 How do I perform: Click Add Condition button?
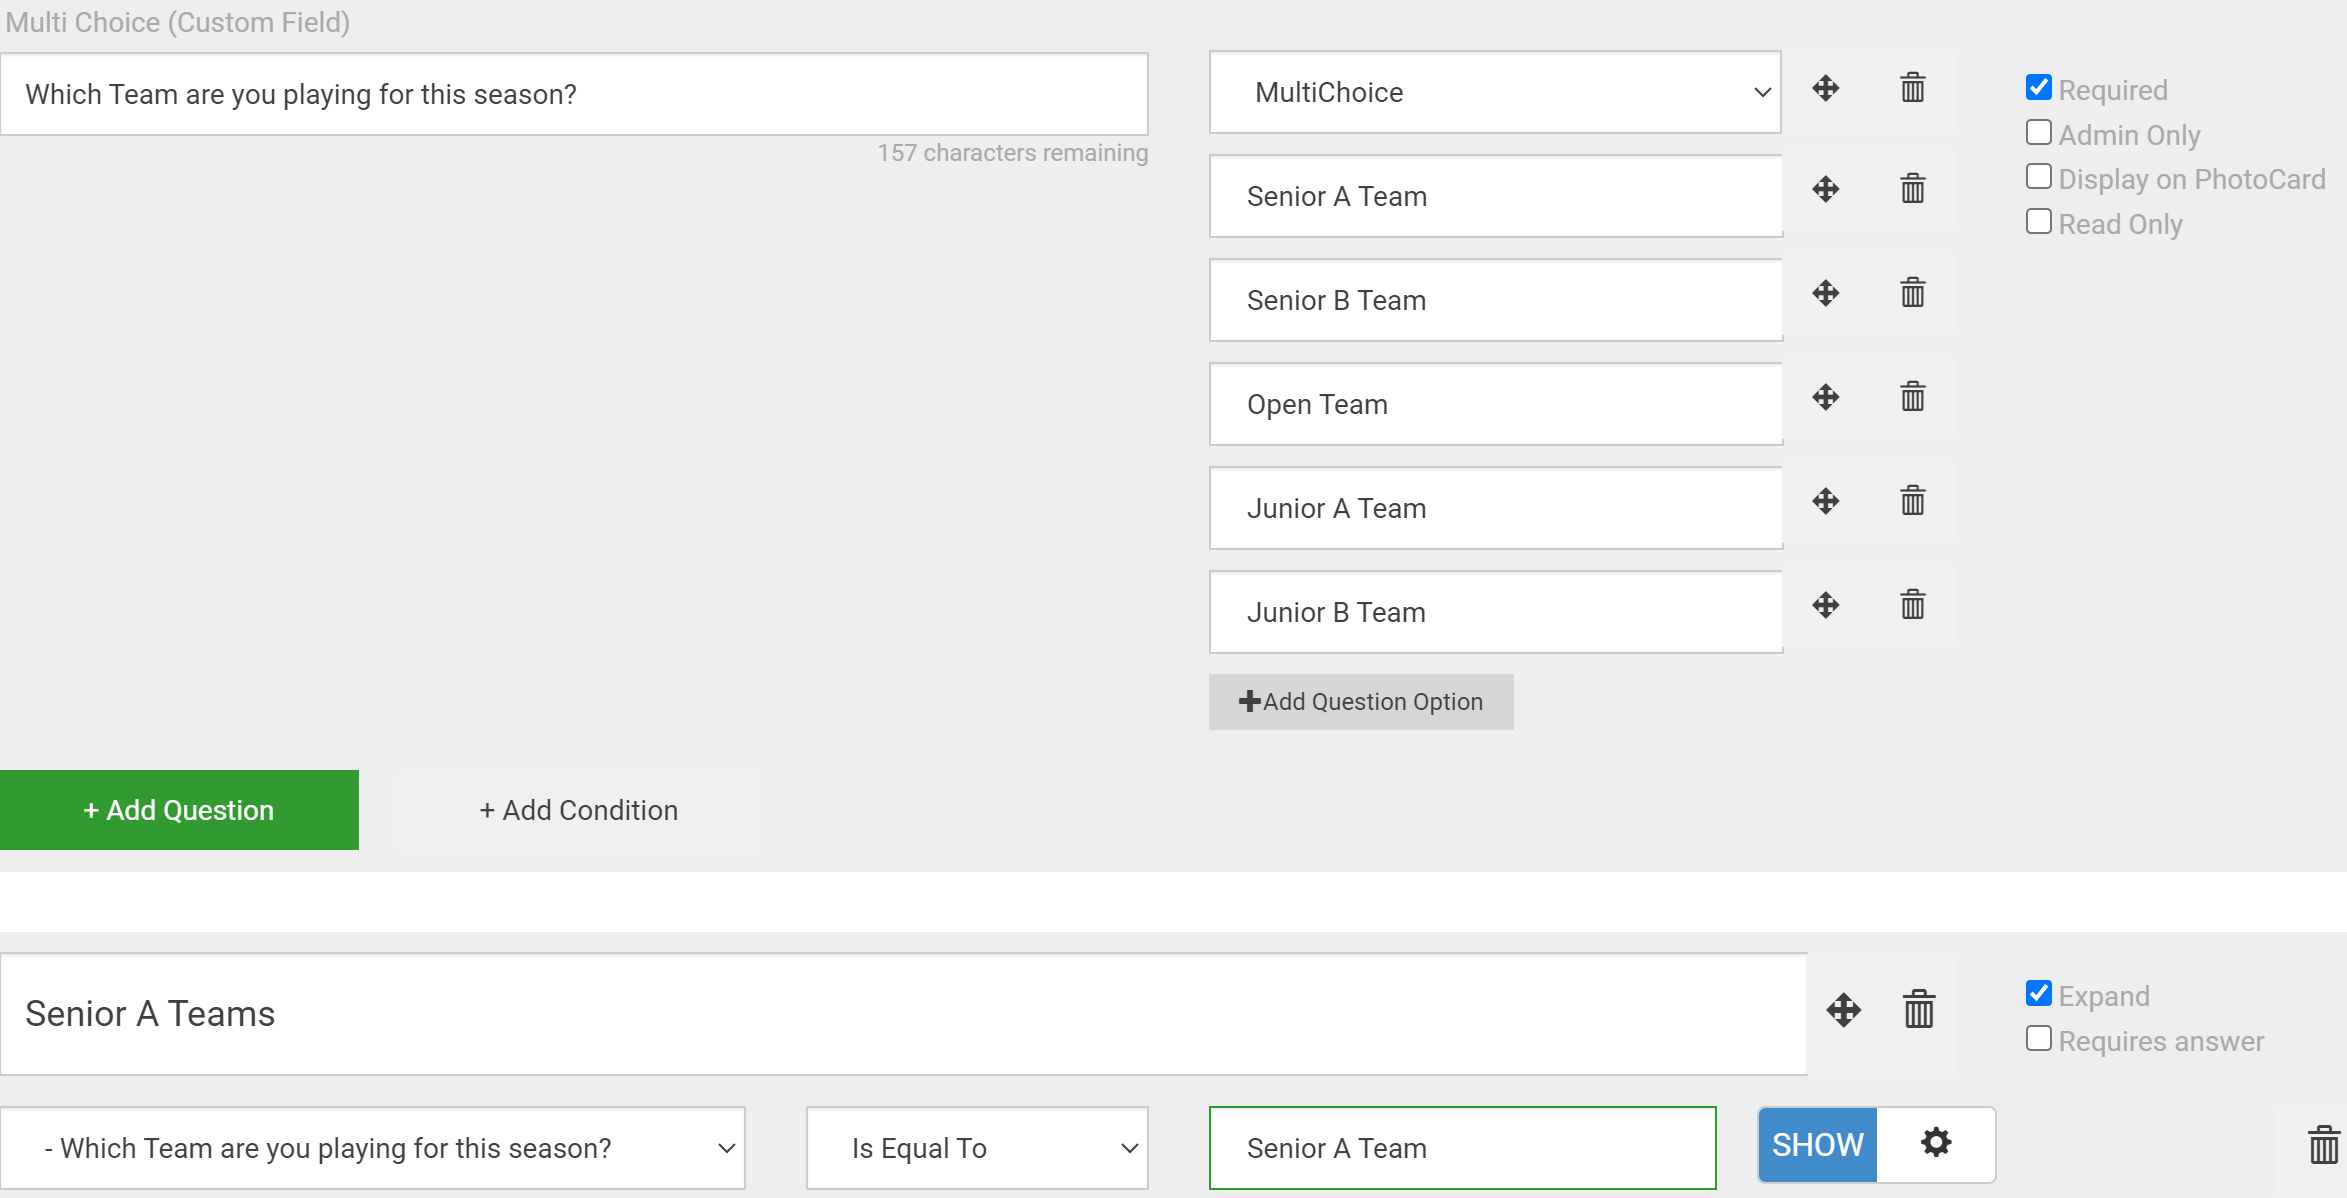pos(578,810)
